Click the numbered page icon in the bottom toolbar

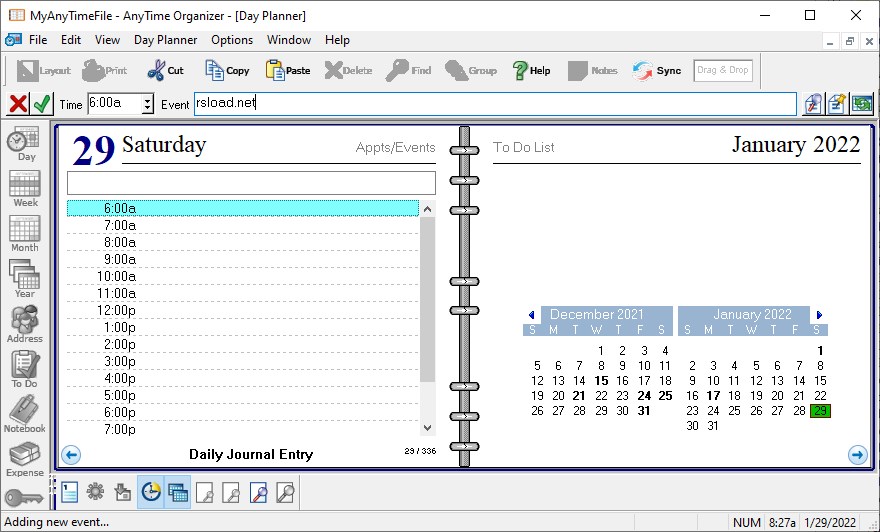[69, 493]
